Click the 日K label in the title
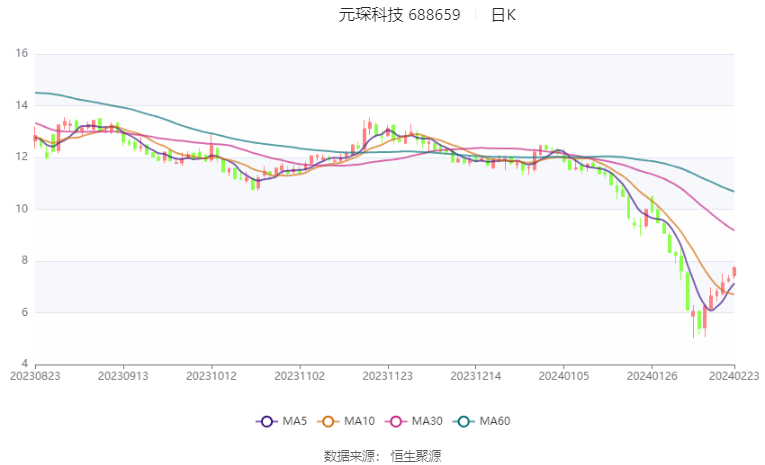 coord(503,15)
